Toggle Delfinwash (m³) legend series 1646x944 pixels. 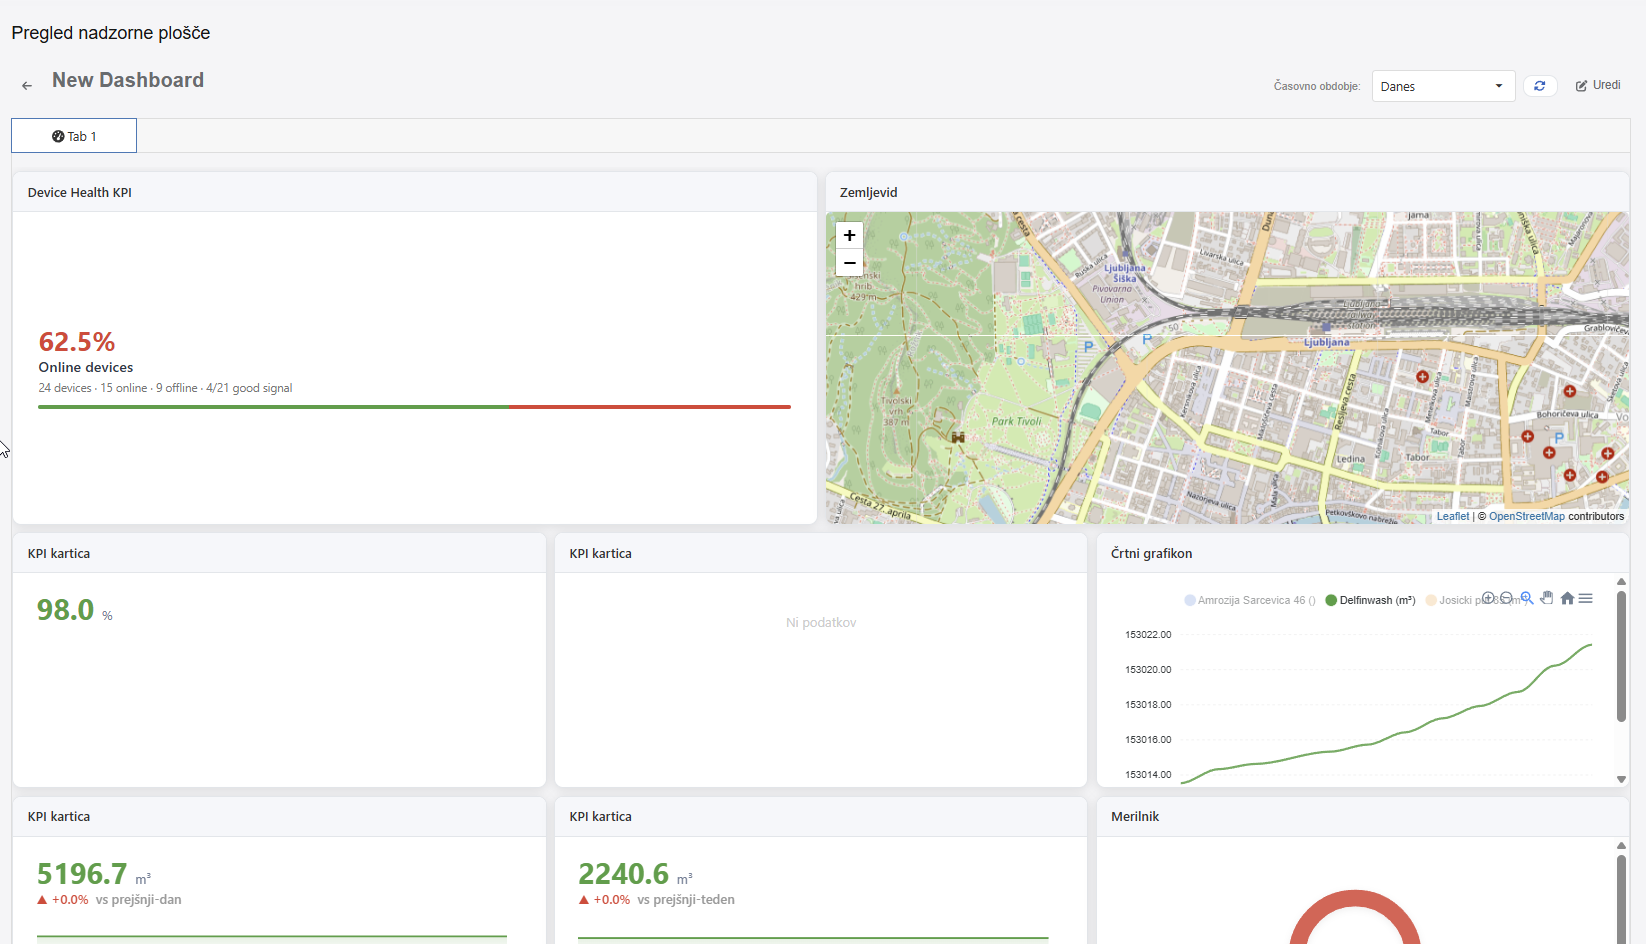pyautogui.click(x=1370, y=601)
